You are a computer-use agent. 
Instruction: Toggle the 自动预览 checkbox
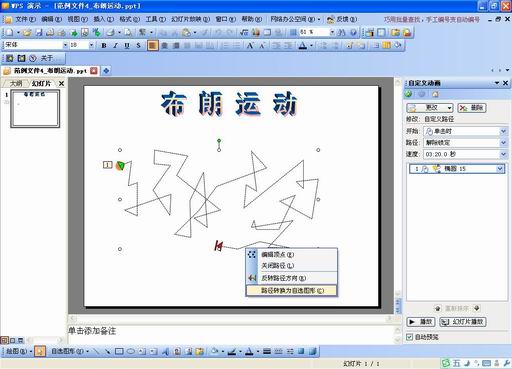(x=409, y=337)
